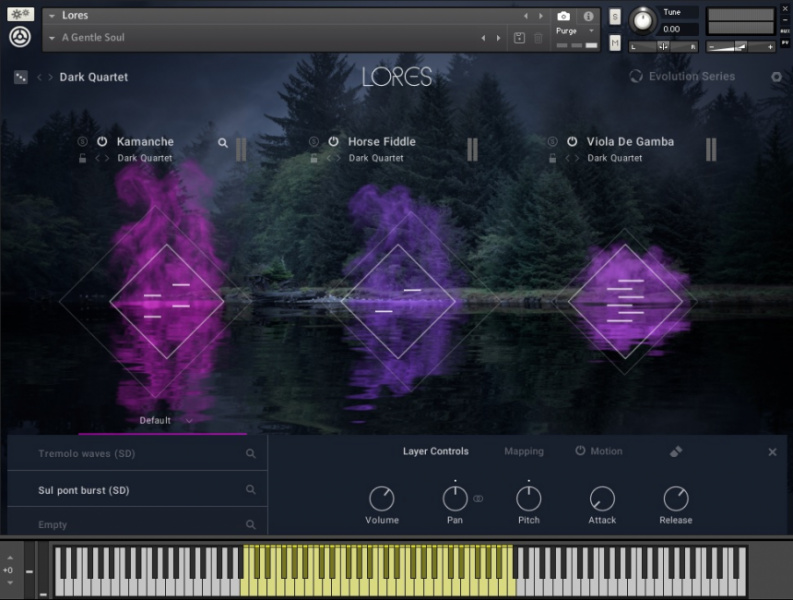Image resolution: width=793 pixels, height=600 pixels.
Task: Expand the Default dropdown below the Kamanche pad
Action: 189,421
